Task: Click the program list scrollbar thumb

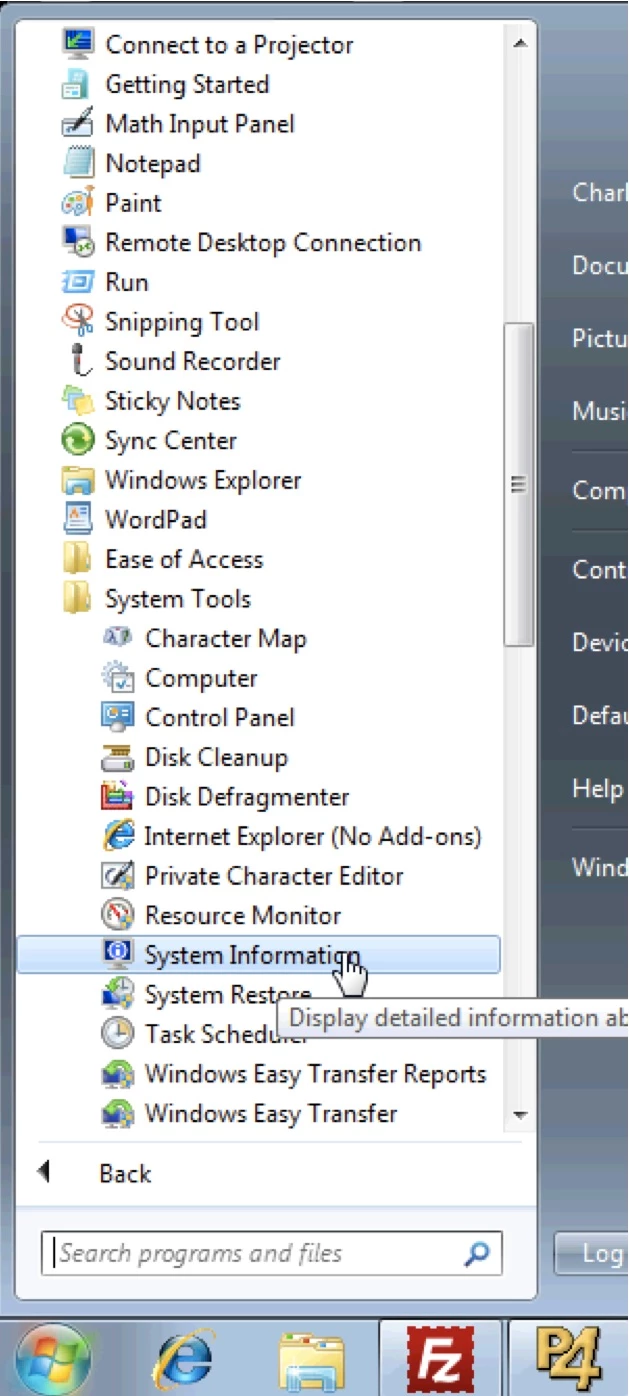Action: click(x=519, y=485)
